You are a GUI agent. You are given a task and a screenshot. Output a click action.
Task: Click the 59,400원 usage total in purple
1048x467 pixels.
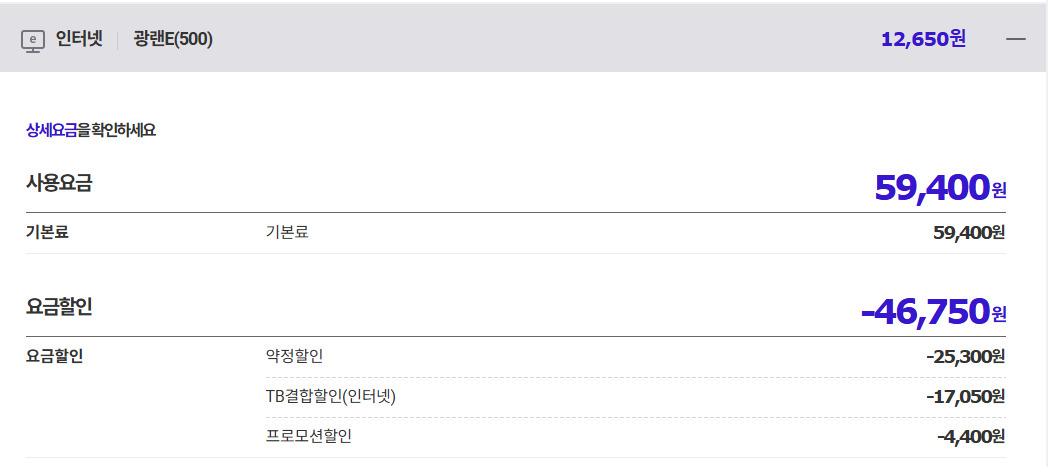click(x=939, y=187)
